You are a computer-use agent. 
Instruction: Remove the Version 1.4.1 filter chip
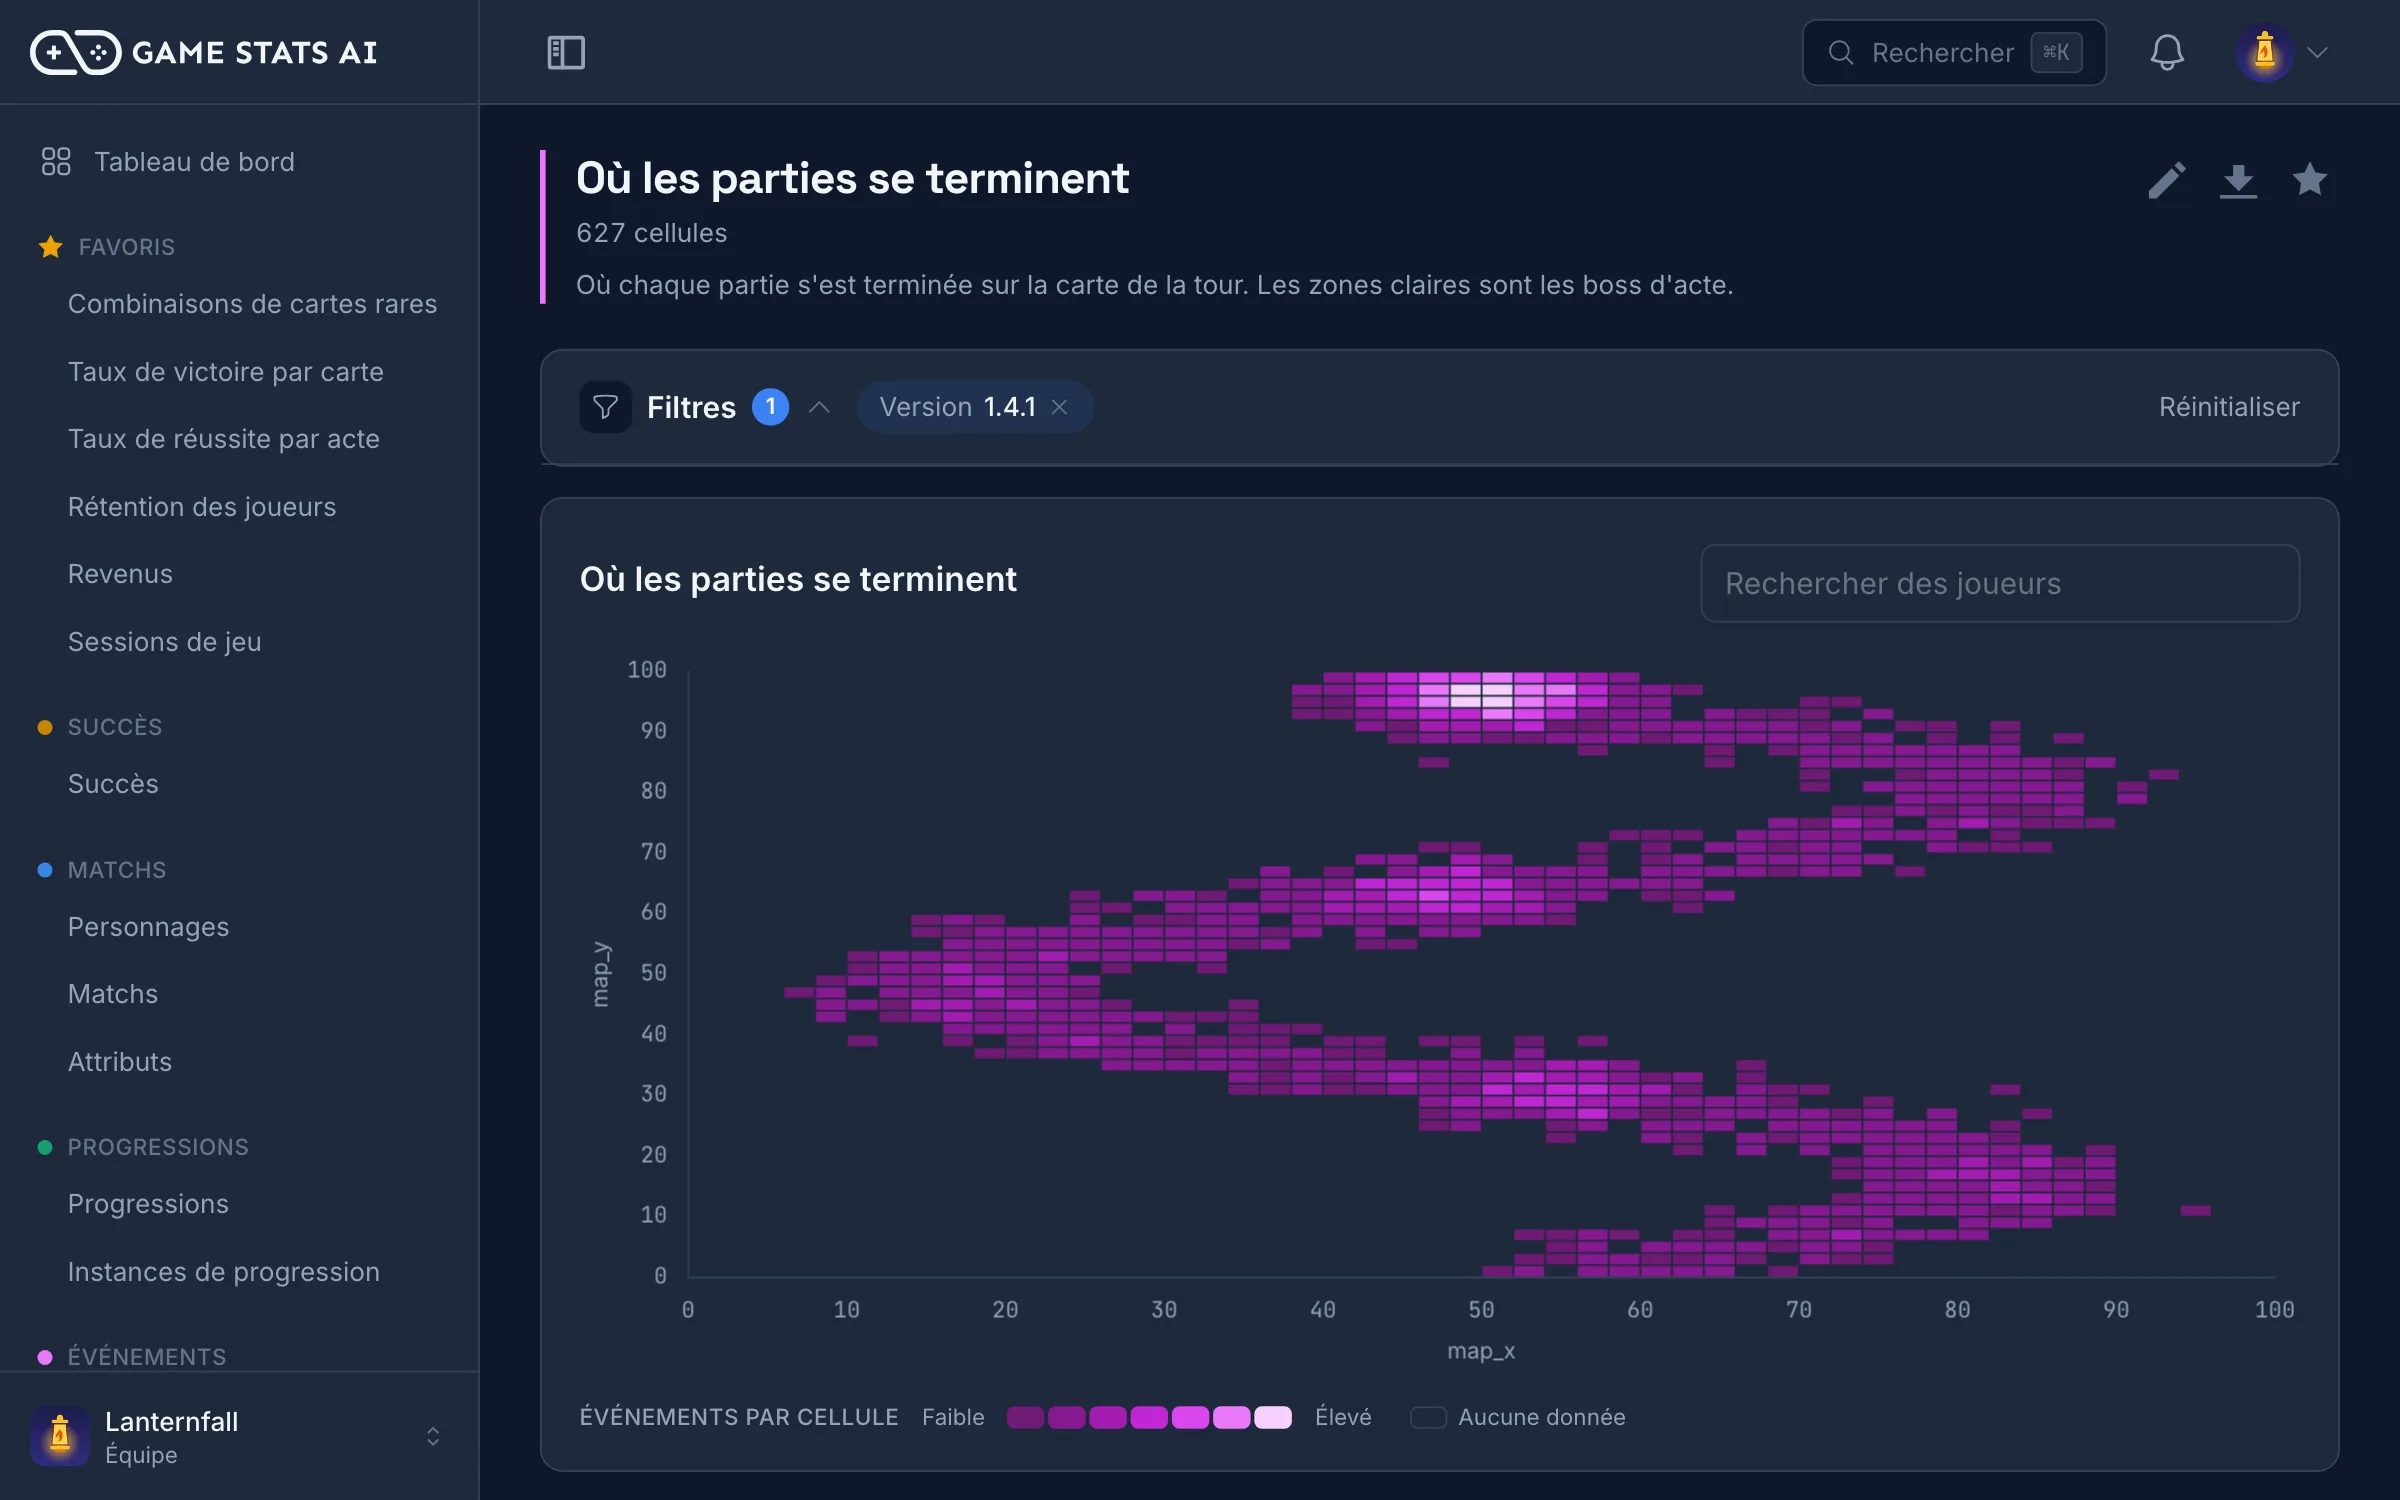click(x=1060, y=407)
